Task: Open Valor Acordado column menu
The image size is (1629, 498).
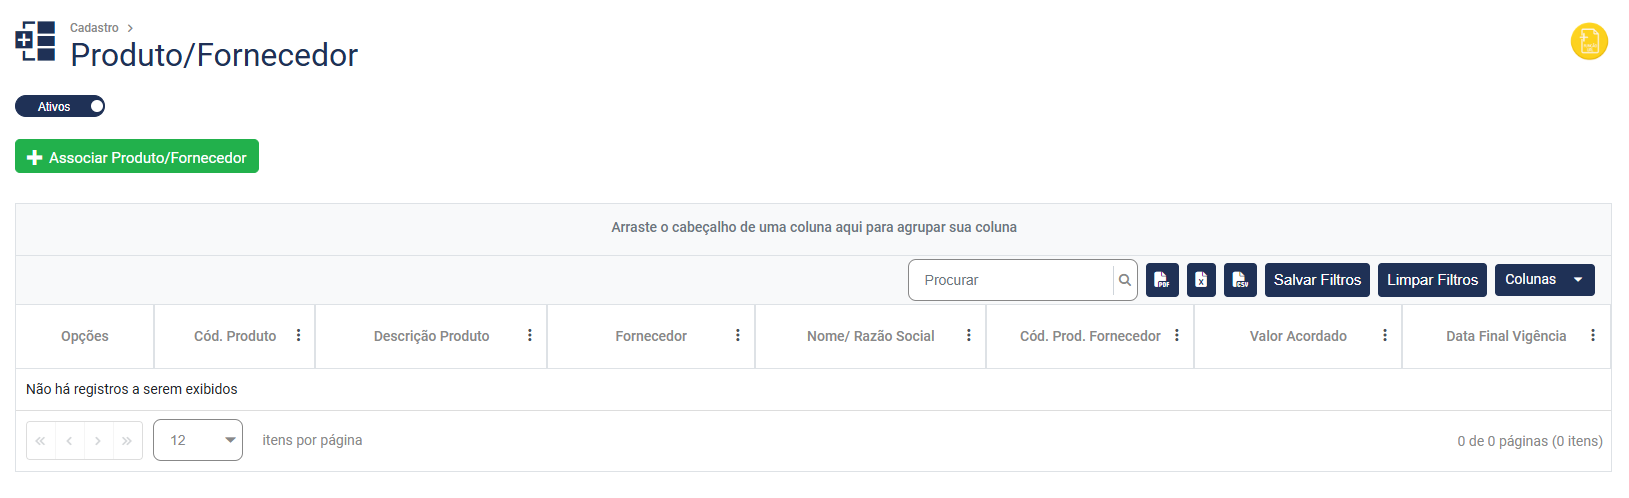Action: [1384, 336]
